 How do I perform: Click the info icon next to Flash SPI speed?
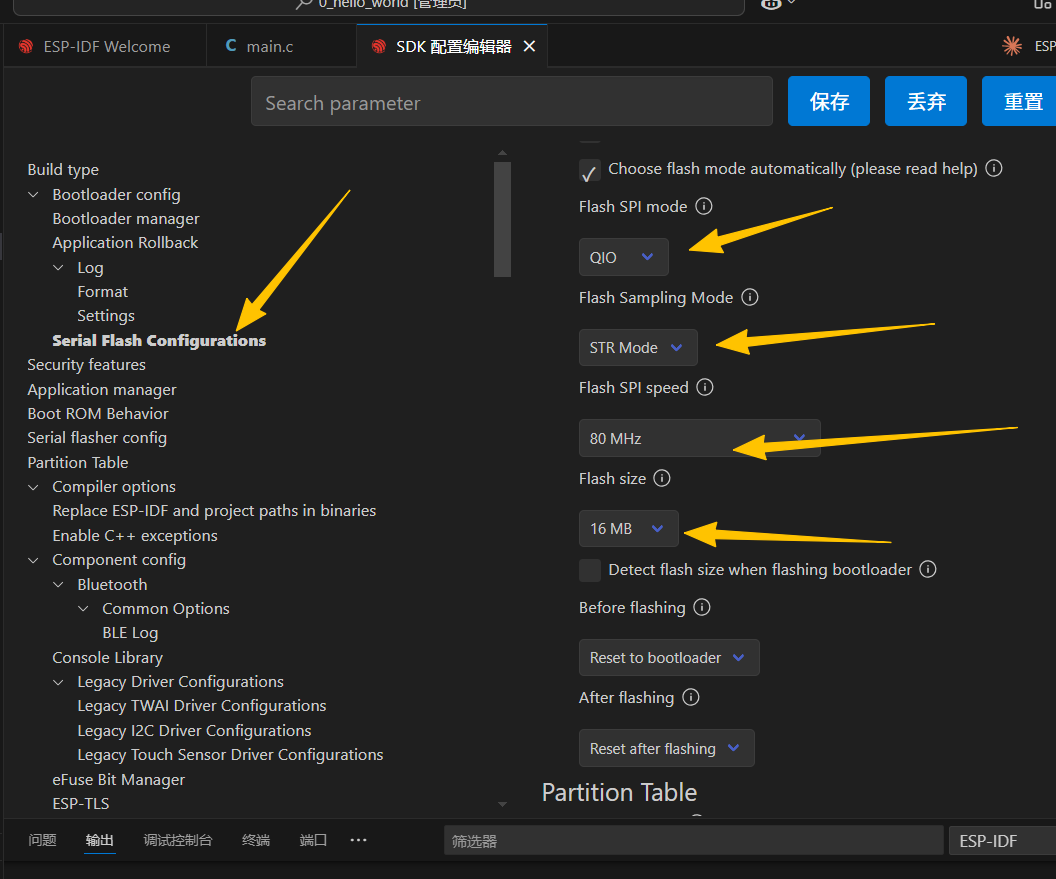[x=704, y=387]
